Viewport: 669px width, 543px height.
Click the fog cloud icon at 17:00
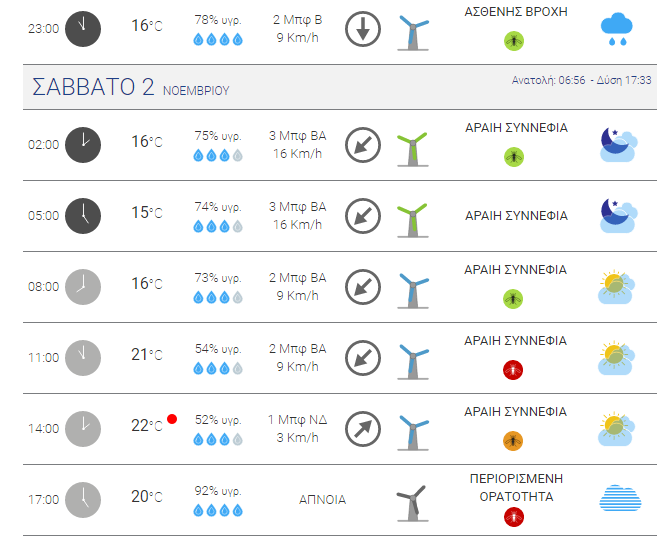click(x=620, y=498)
